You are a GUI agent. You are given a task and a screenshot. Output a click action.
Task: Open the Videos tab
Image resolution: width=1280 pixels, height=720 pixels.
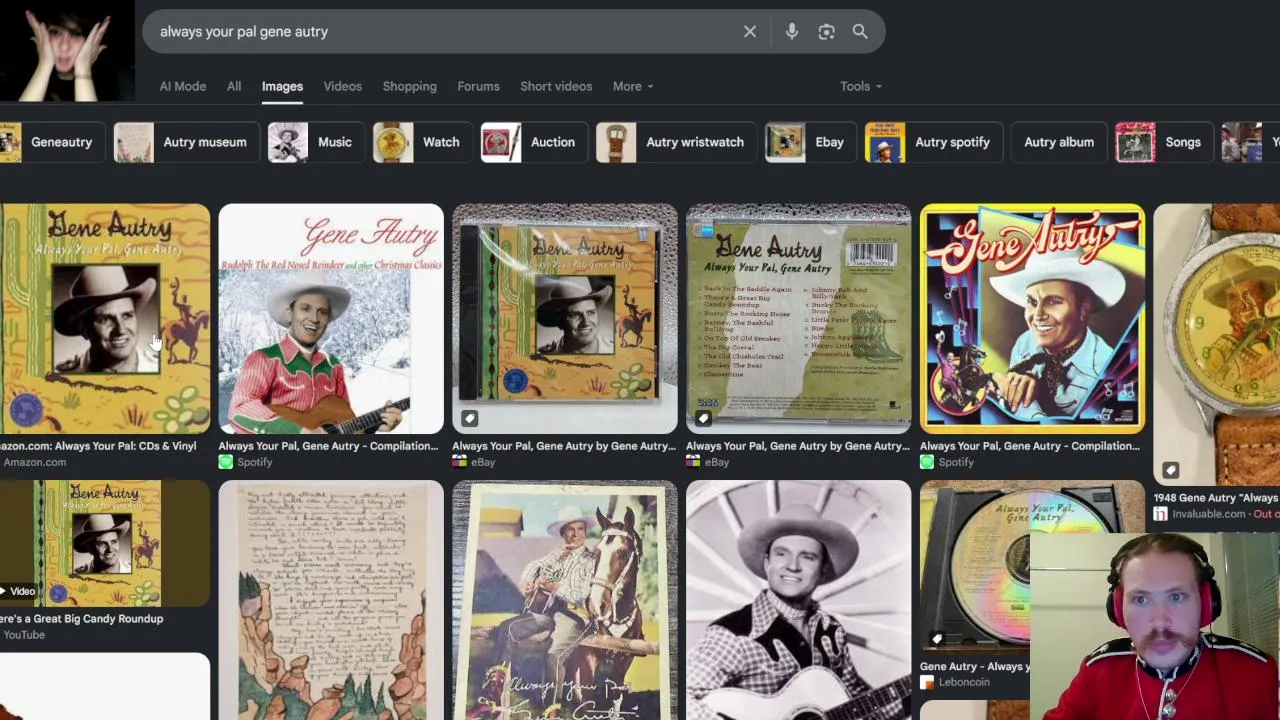click(x=343, y=86)
